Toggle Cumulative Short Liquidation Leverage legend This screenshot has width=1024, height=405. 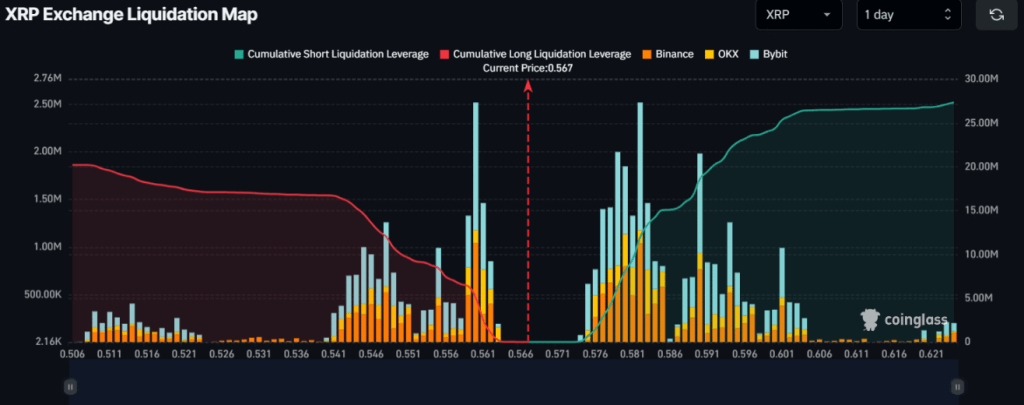(x=332, y=54)
